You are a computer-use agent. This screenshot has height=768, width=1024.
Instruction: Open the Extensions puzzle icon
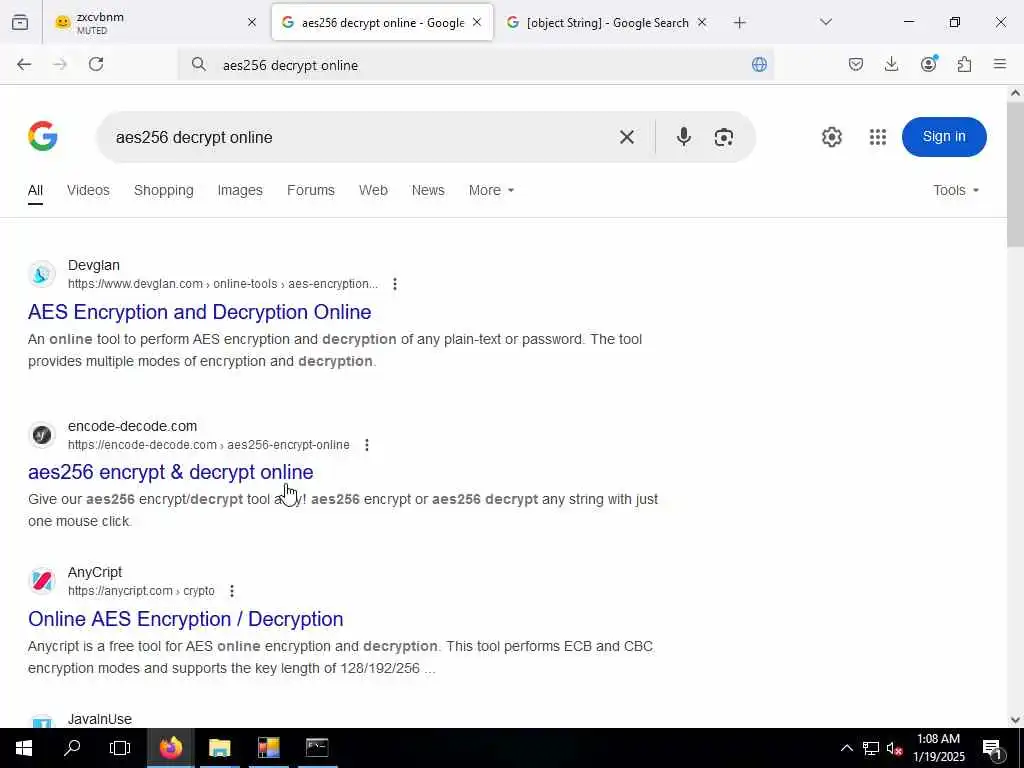click(x=964, y=64)
